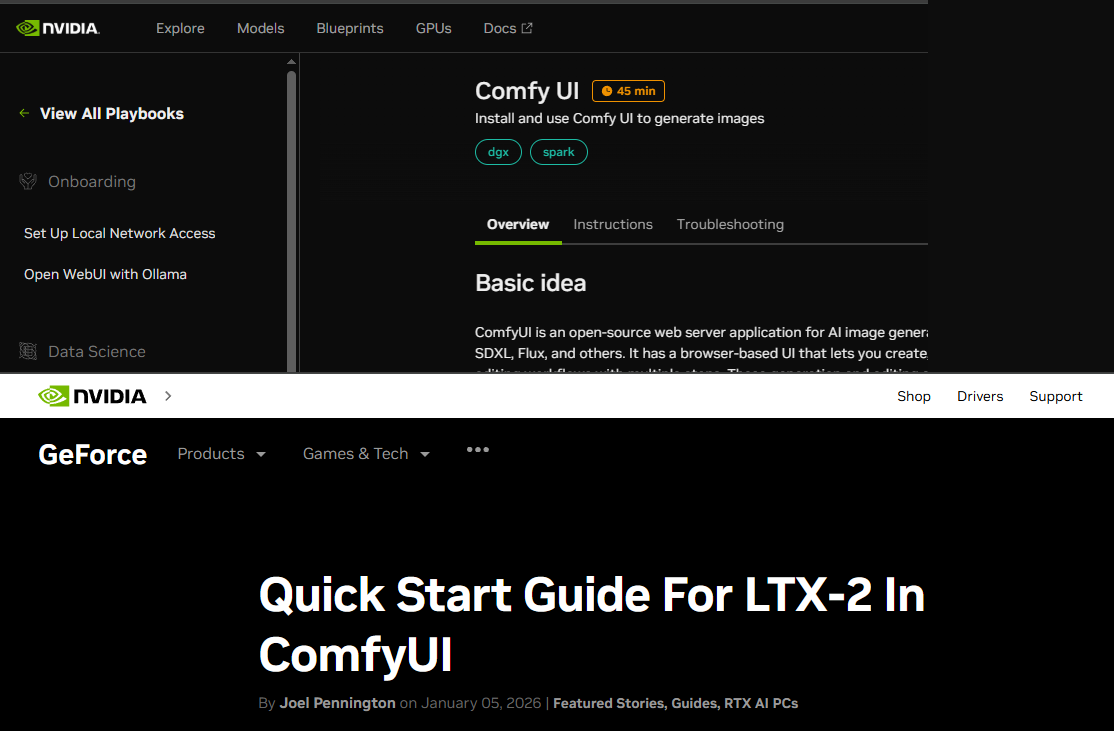
Task: Click the View All Playbooks link
Action: pyautogui.click(x=112, y=114)
